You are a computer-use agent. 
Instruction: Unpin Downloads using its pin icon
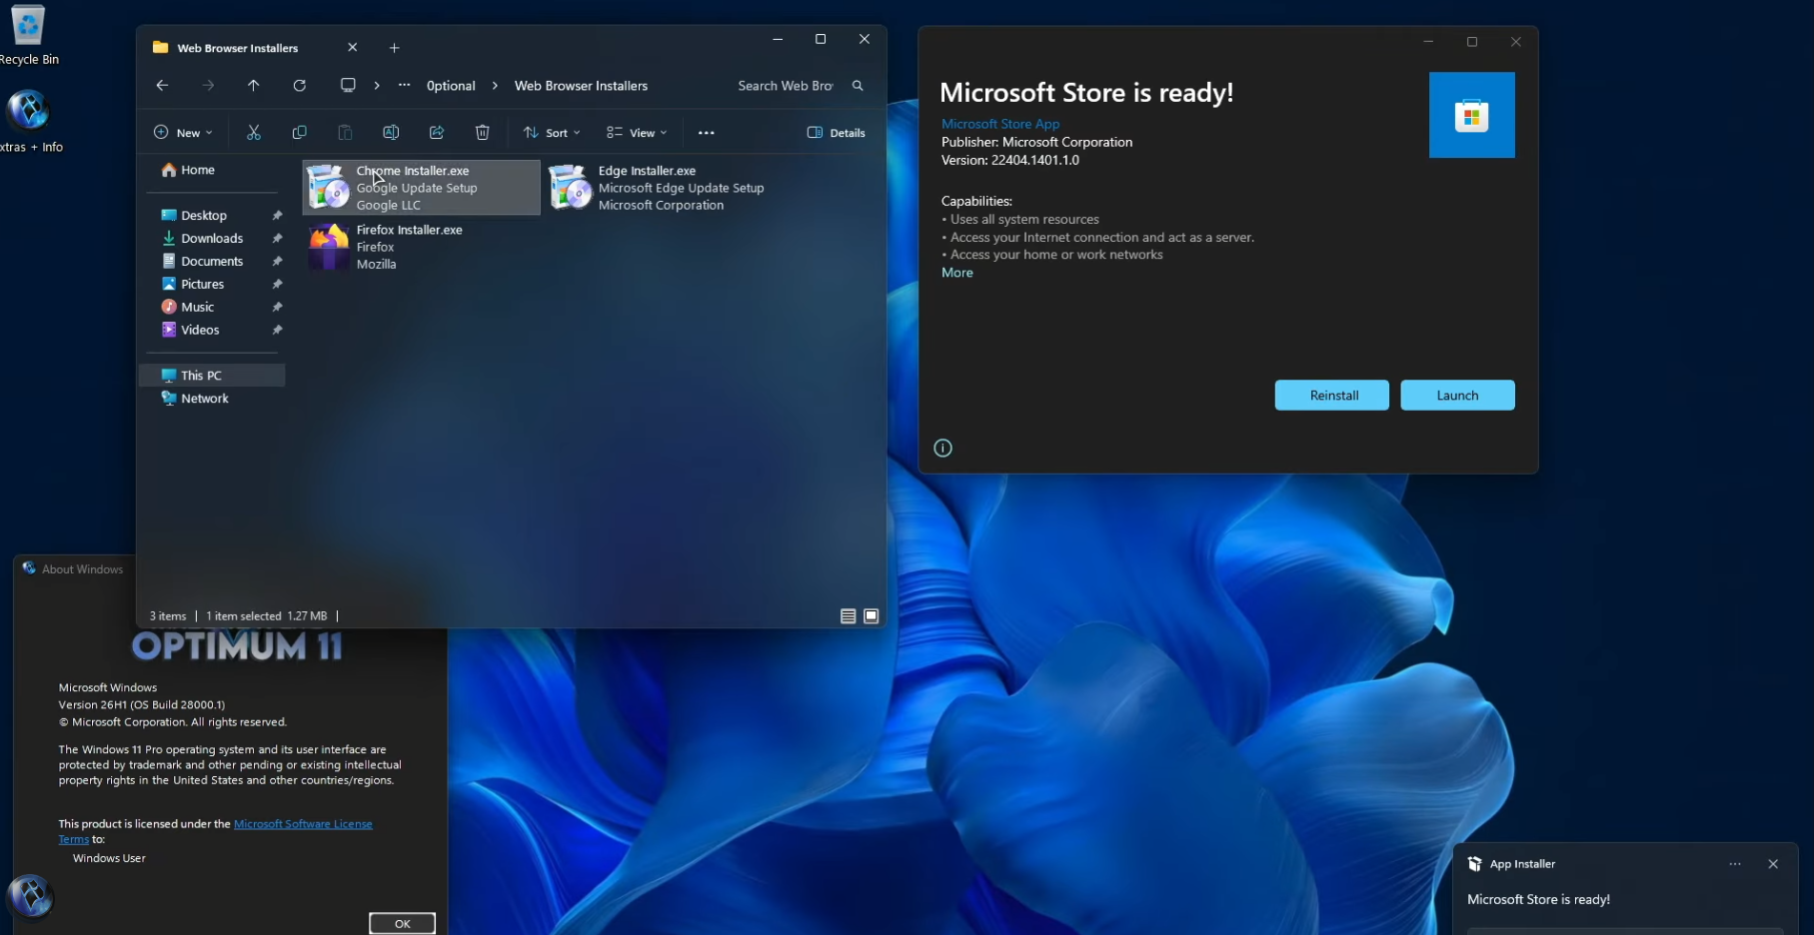(x=277, y=238)
